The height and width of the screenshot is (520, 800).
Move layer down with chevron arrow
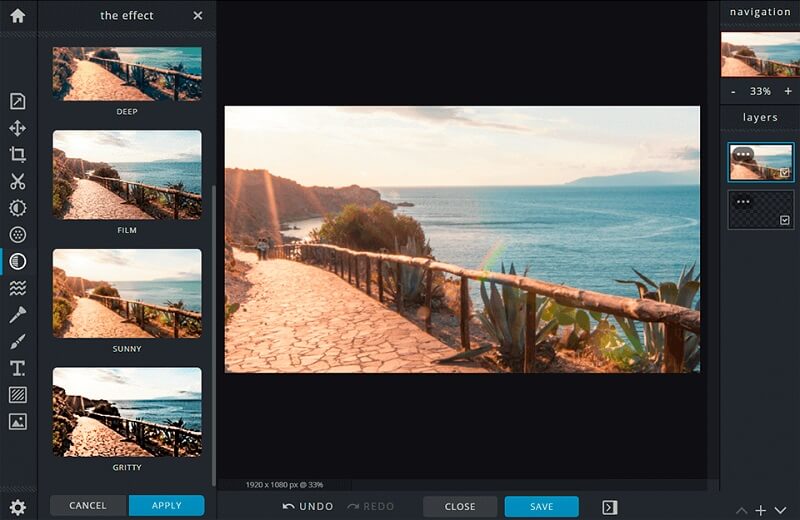[x=781, y=510]
